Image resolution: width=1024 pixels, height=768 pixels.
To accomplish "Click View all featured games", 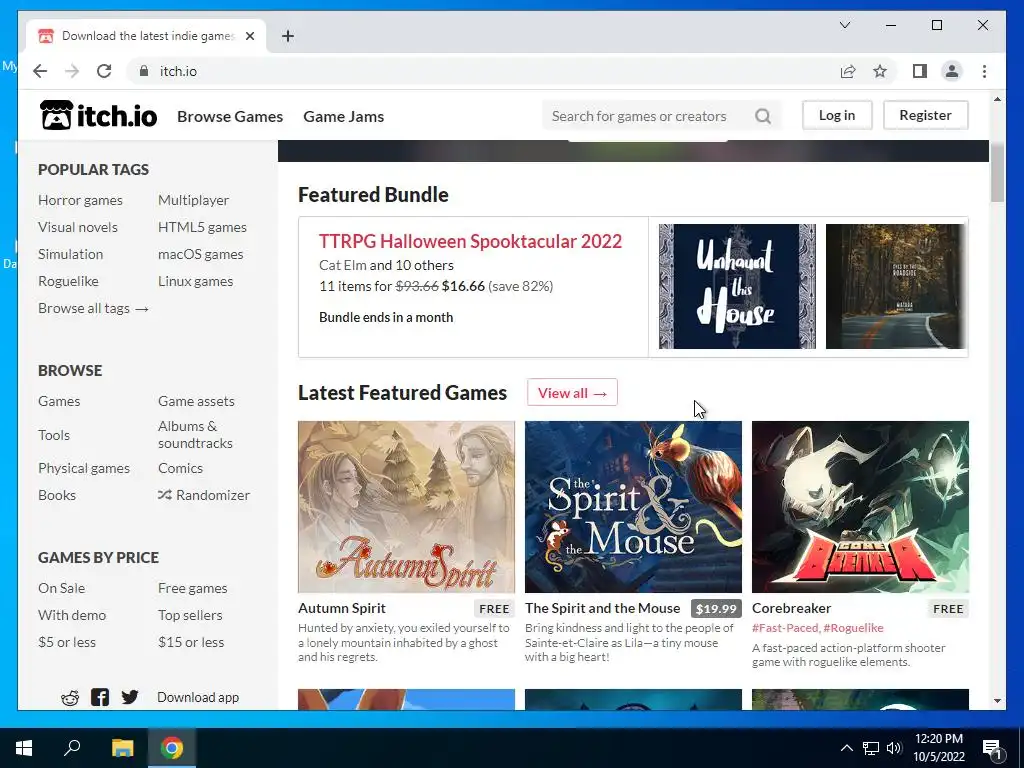I will coord(572,392).
